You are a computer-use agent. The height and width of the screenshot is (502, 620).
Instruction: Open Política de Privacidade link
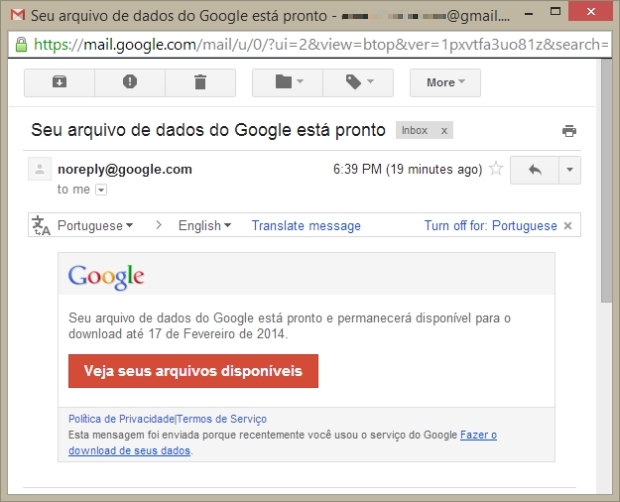[x=121, y=419]
